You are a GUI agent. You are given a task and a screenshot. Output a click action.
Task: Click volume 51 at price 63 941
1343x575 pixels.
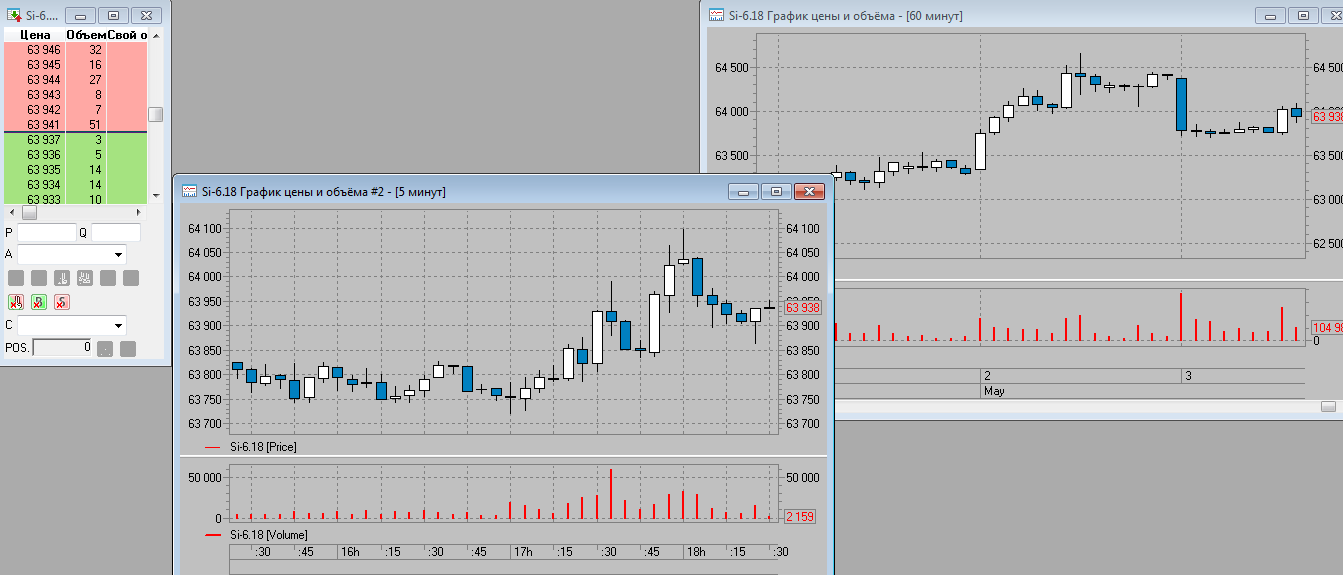click(x=95, y=125)
